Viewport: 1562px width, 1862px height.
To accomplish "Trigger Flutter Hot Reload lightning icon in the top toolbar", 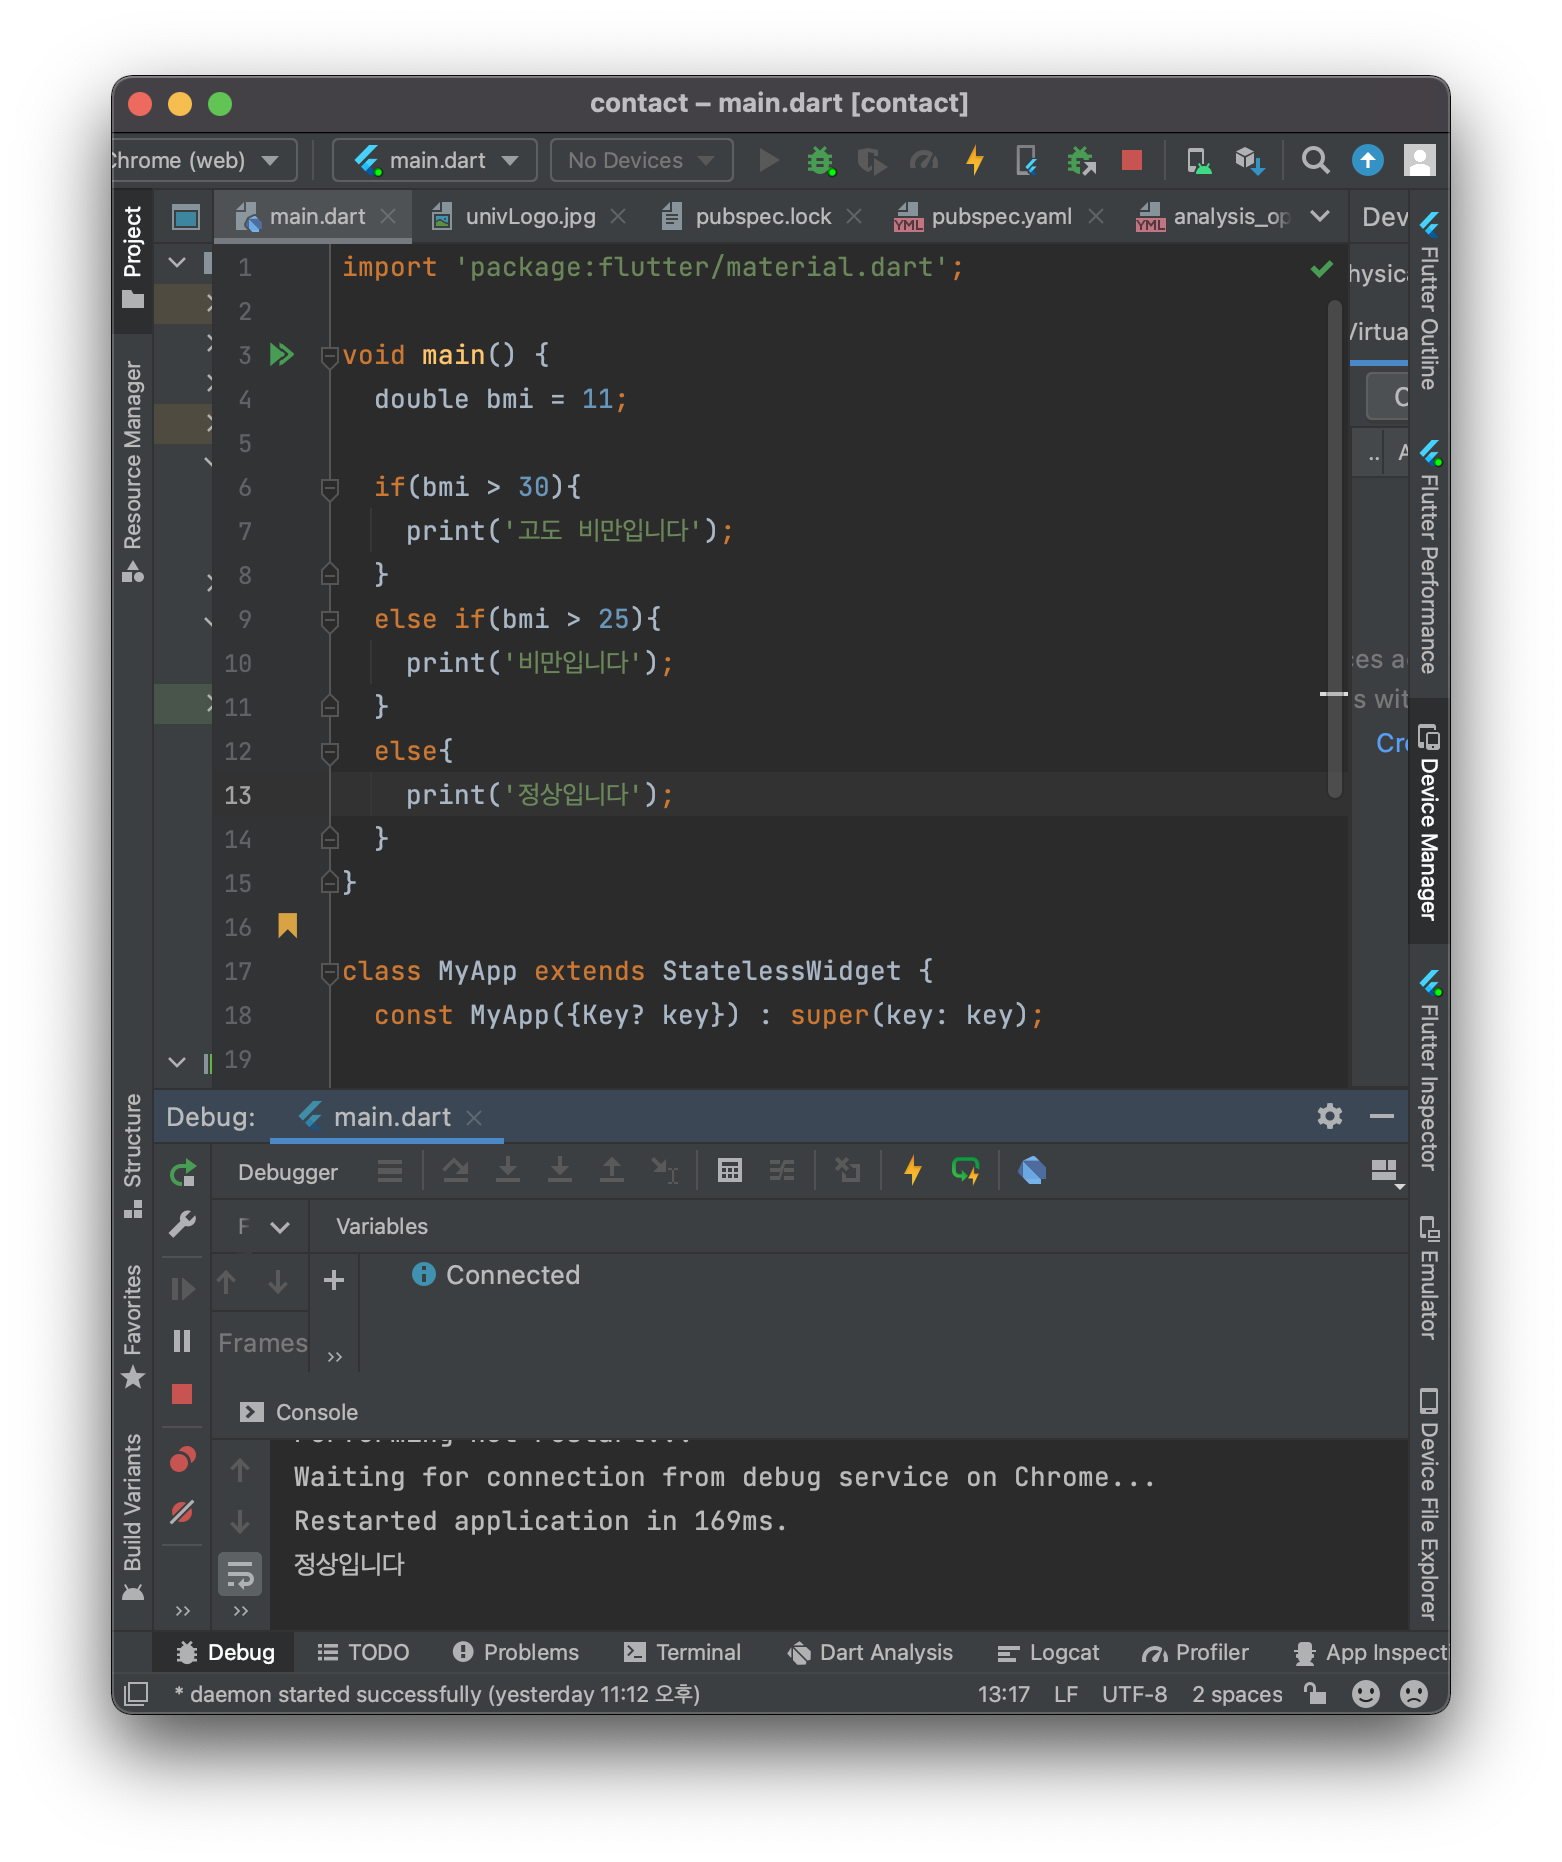I will (975, 160).
